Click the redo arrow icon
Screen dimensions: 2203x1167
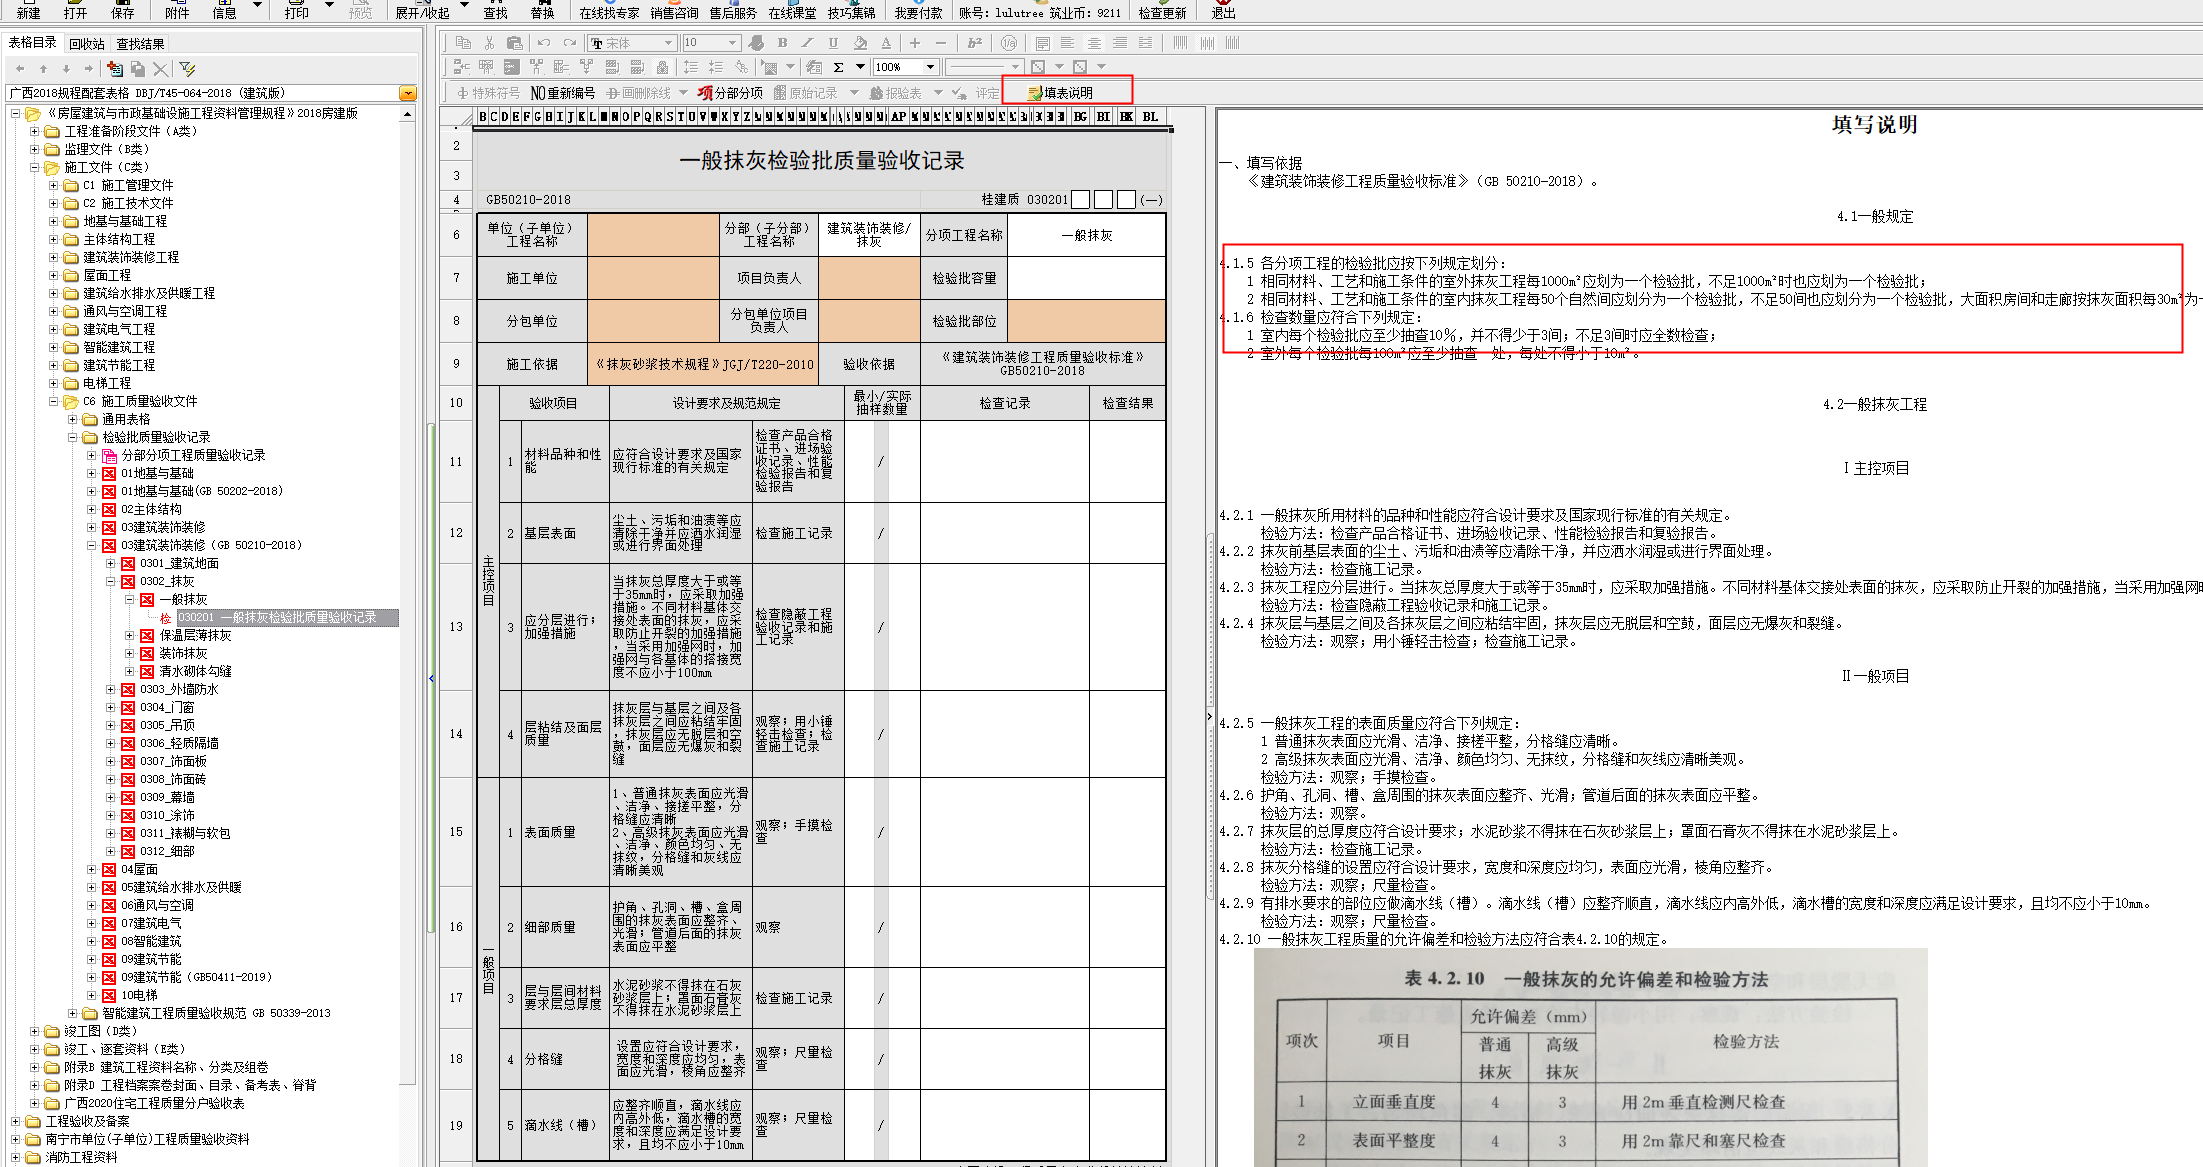point(569,43)
